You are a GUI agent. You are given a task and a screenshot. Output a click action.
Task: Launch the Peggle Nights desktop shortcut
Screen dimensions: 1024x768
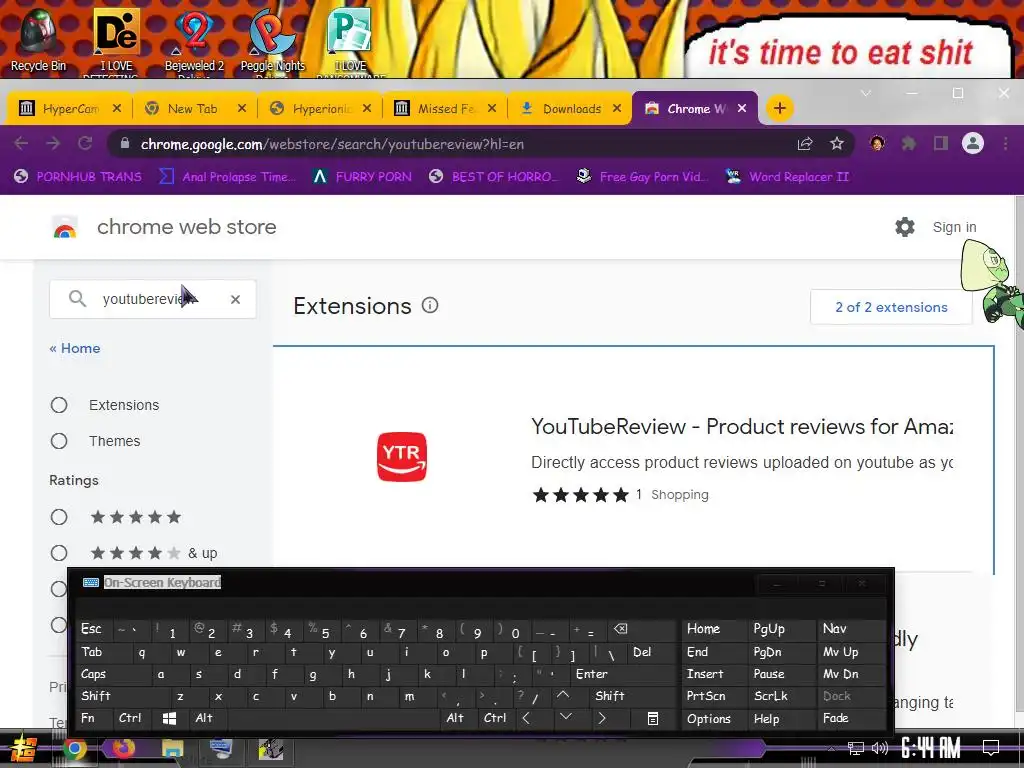(272, 39)
